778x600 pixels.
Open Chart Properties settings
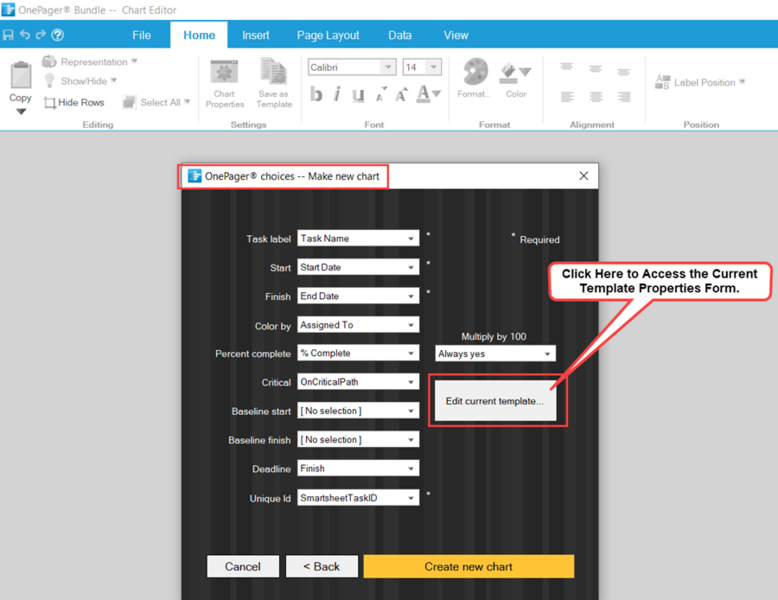pyautogui.click(x=225, y=84)
